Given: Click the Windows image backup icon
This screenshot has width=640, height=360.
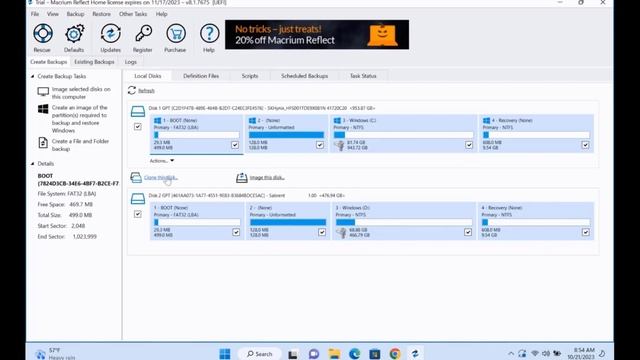Looking at the screenshot, I should (x=43, y=109).
